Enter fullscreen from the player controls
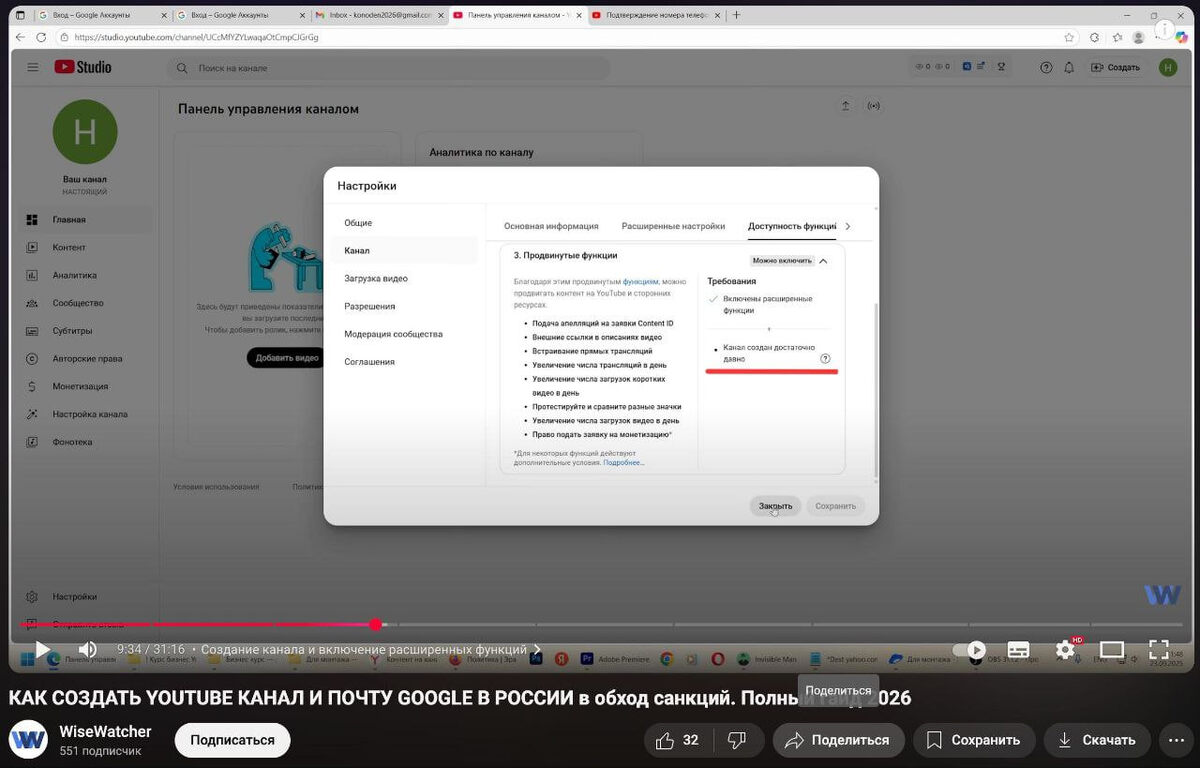The height and width of the screenshot is (768, 1200). [x=1158, y=650]
